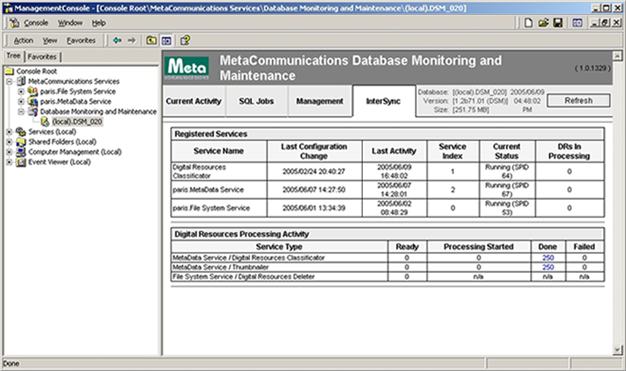
Task: Collapse Database Monitoring and Maintenance node
Action: 21,111
